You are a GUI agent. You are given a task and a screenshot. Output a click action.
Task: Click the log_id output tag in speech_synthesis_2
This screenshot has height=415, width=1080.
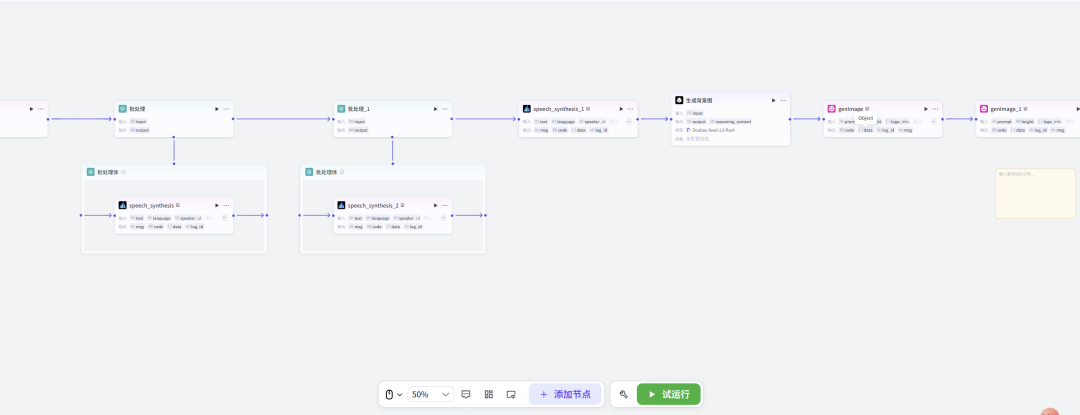(x=413, y=226)
